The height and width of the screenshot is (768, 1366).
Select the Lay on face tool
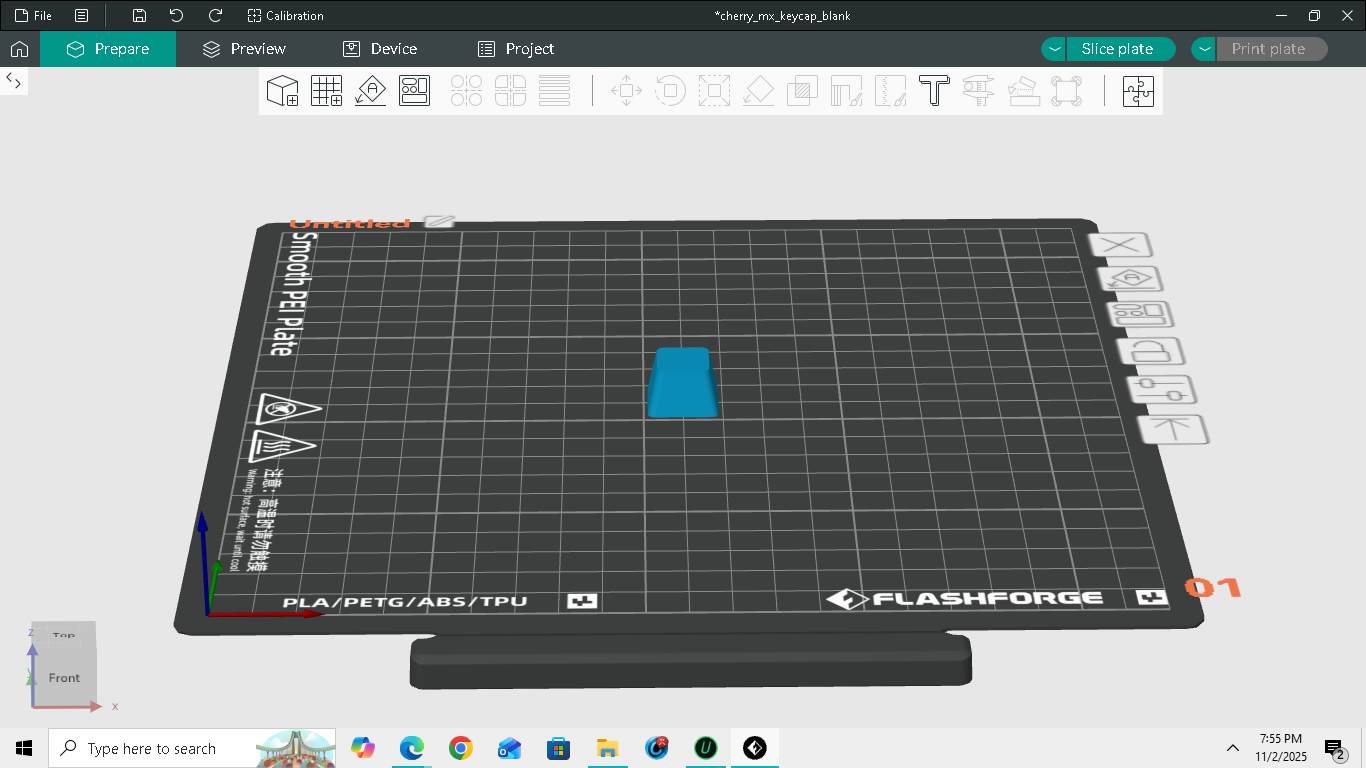click(x=758, y=91)
